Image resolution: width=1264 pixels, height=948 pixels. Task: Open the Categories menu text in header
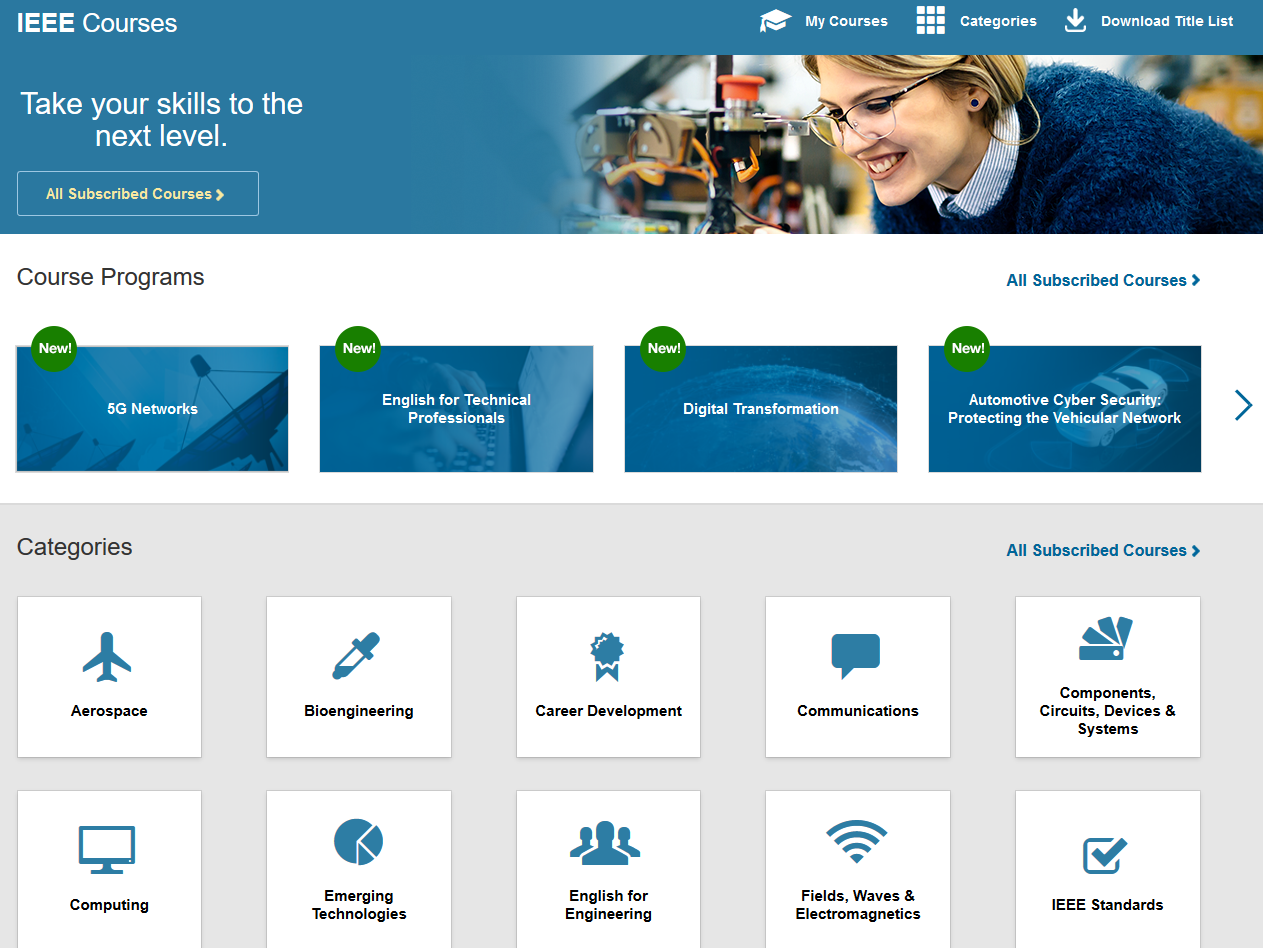(998, 21)
